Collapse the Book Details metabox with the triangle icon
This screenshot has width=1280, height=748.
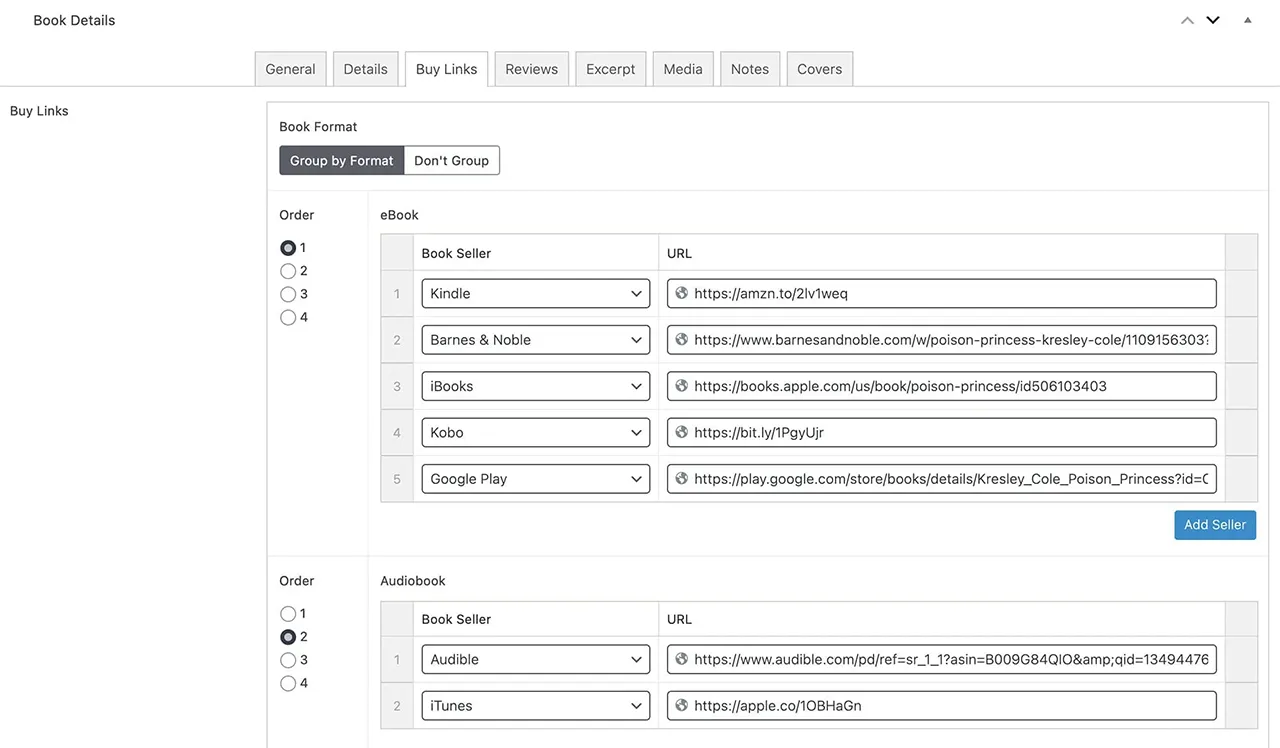point(1247,20)
